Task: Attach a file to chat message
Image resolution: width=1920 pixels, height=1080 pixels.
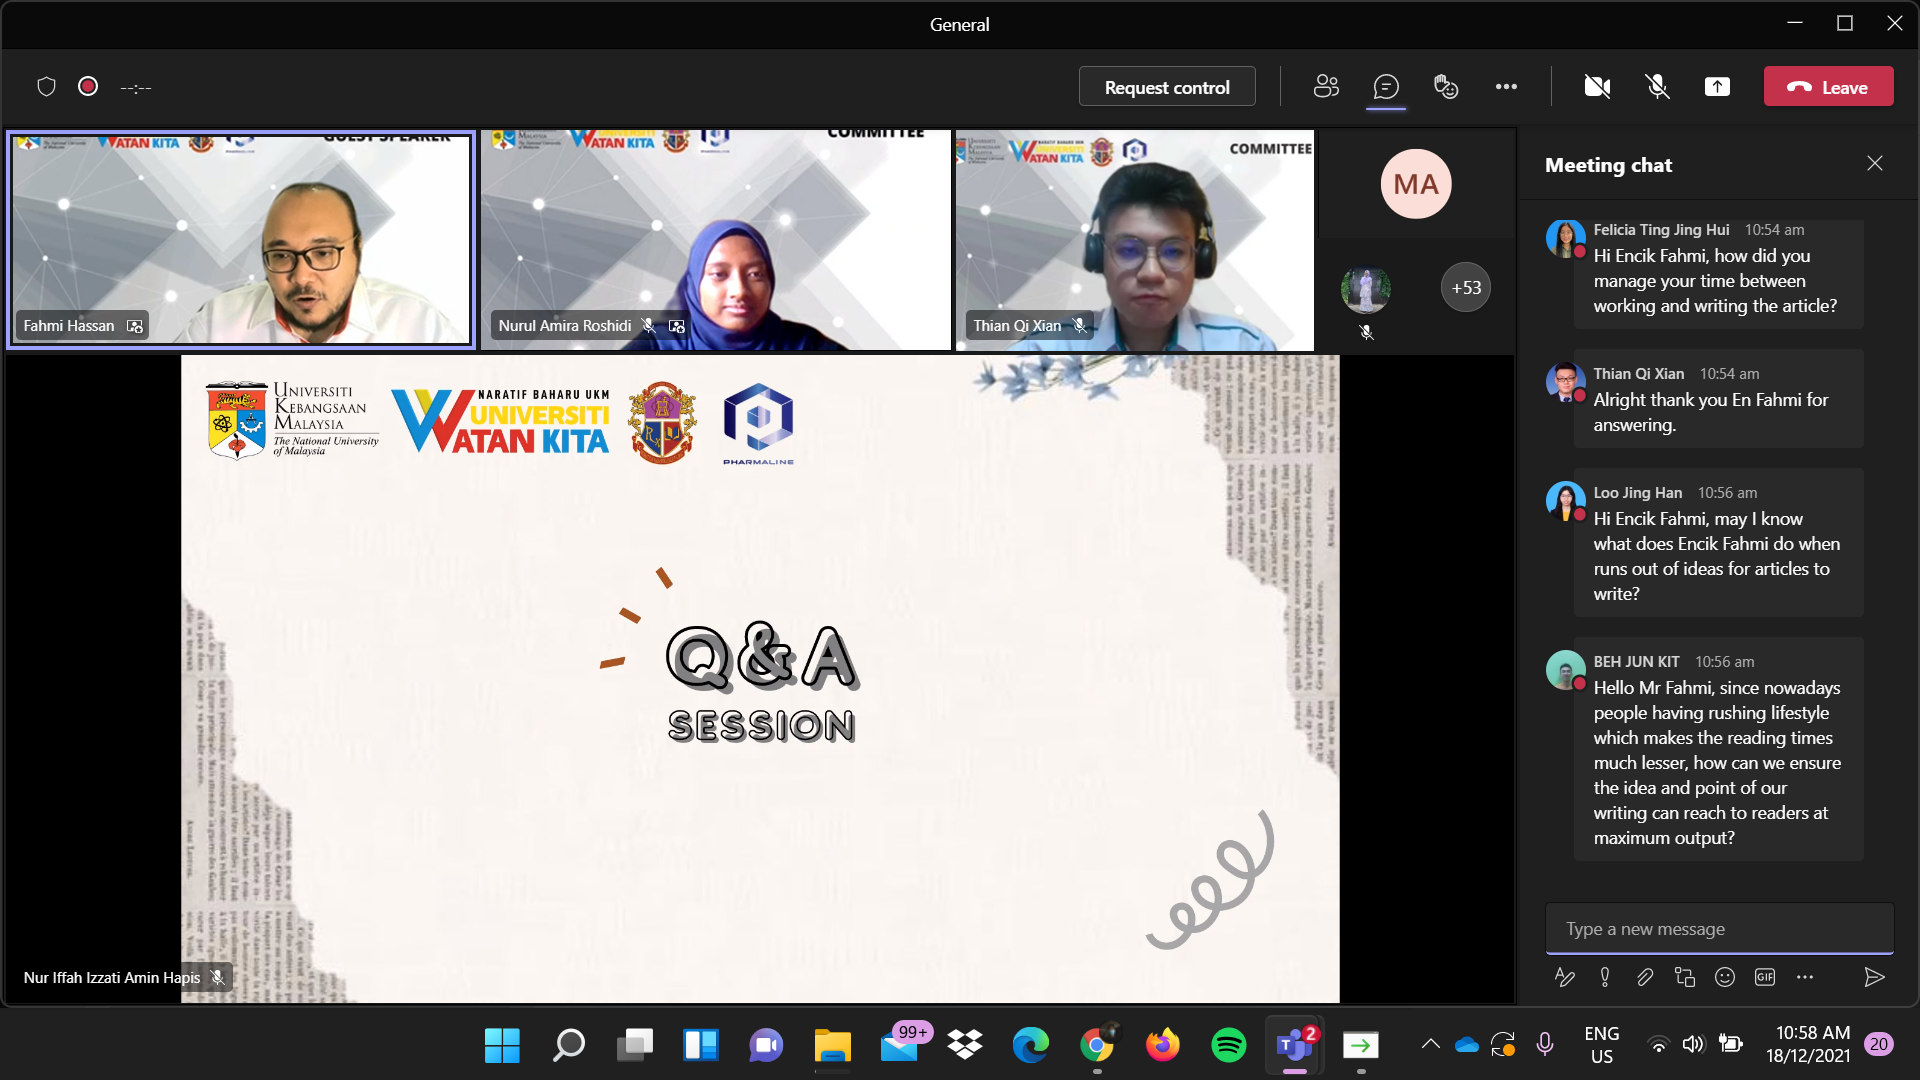Action: pyautogui.click(x=1645, y=977)
